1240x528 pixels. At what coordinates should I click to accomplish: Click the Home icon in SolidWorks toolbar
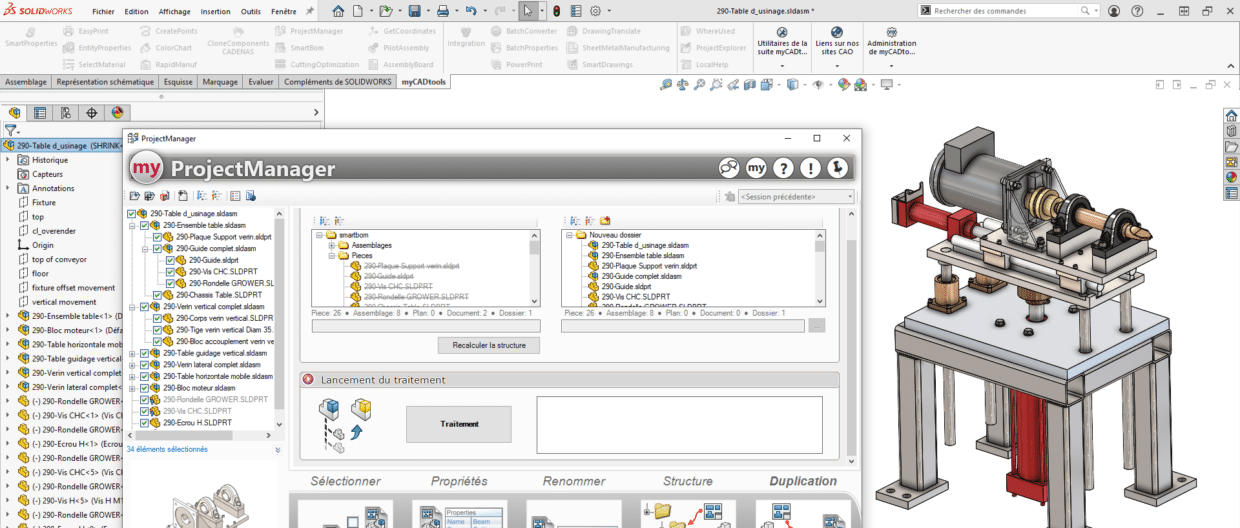coord(338,11)
